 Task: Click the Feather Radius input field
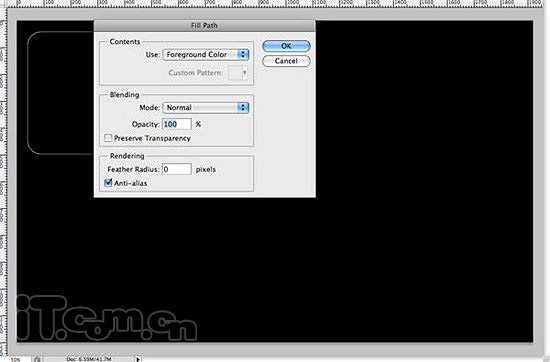tap(177, 169)
